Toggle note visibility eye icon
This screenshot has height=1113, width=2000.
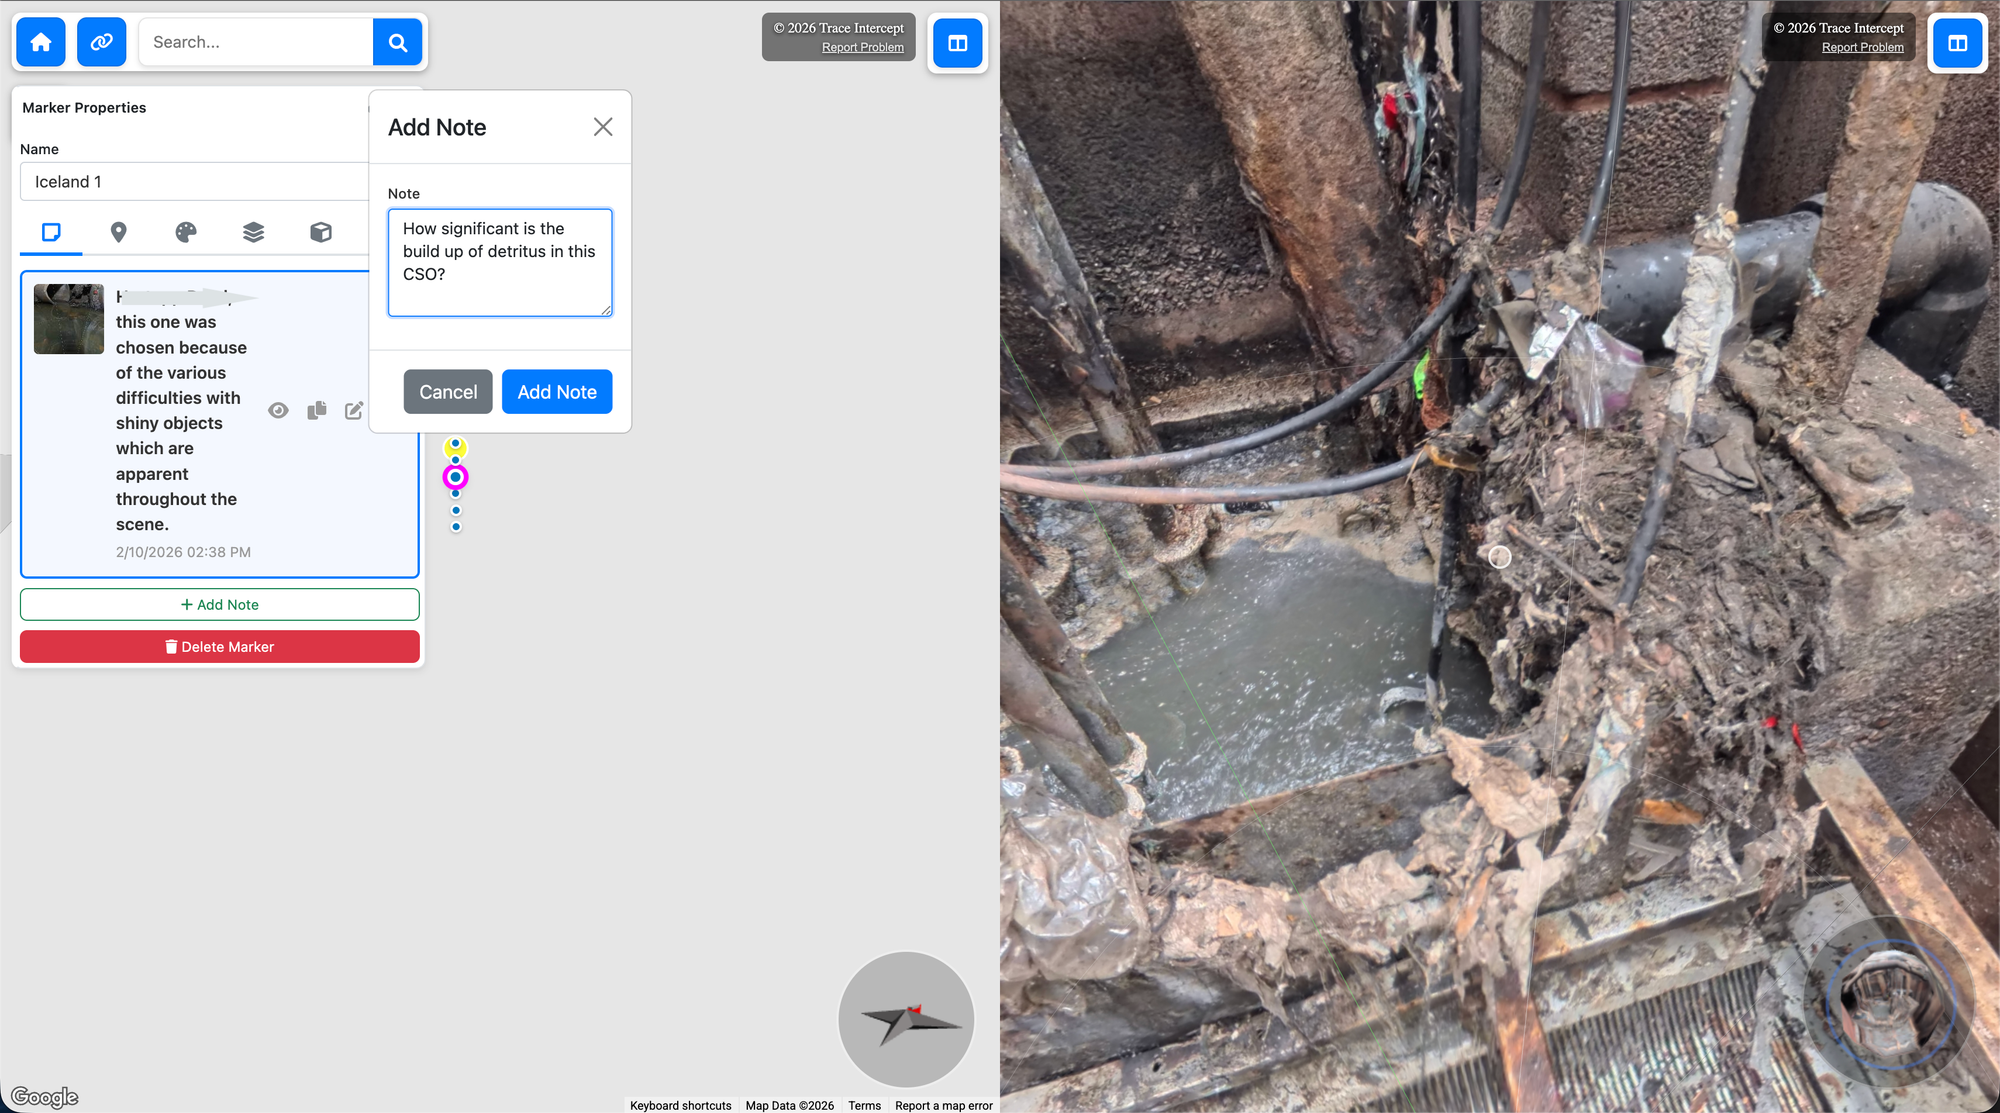278,410
